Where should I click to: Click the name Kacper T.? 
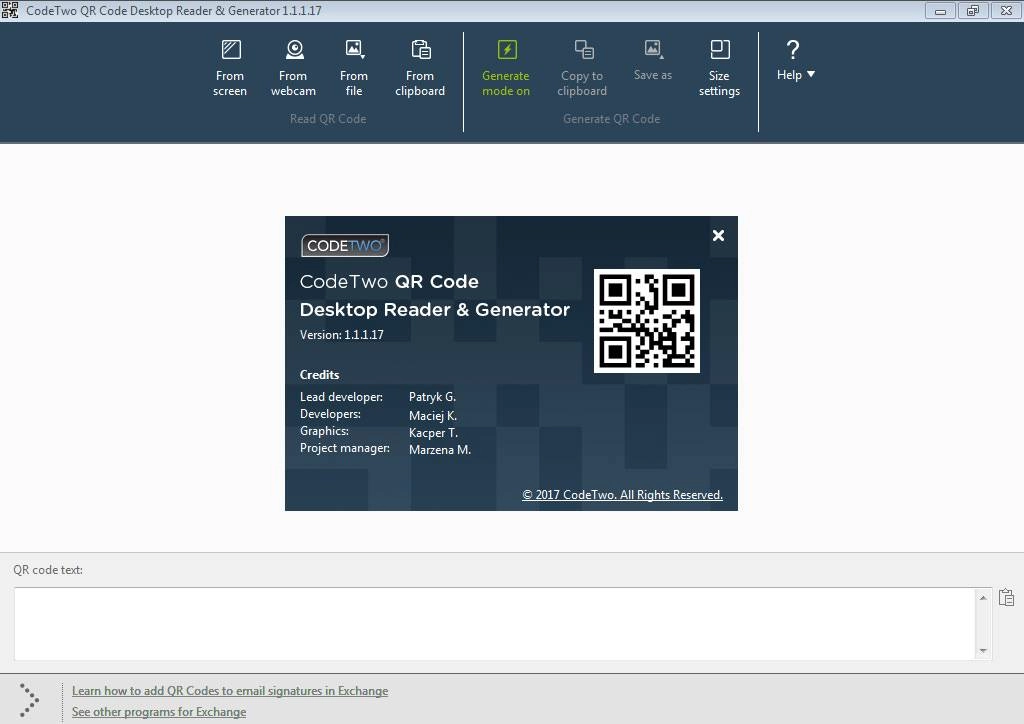(434, 433)
